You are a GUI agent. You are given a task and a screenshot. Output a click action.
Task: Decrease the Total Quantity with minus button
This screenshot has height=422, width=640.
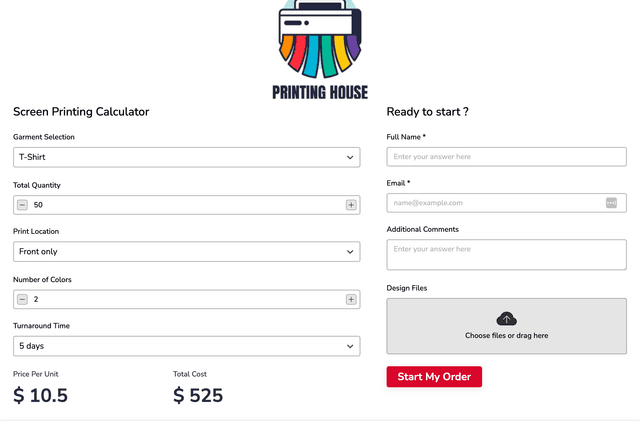coord(23,205)
